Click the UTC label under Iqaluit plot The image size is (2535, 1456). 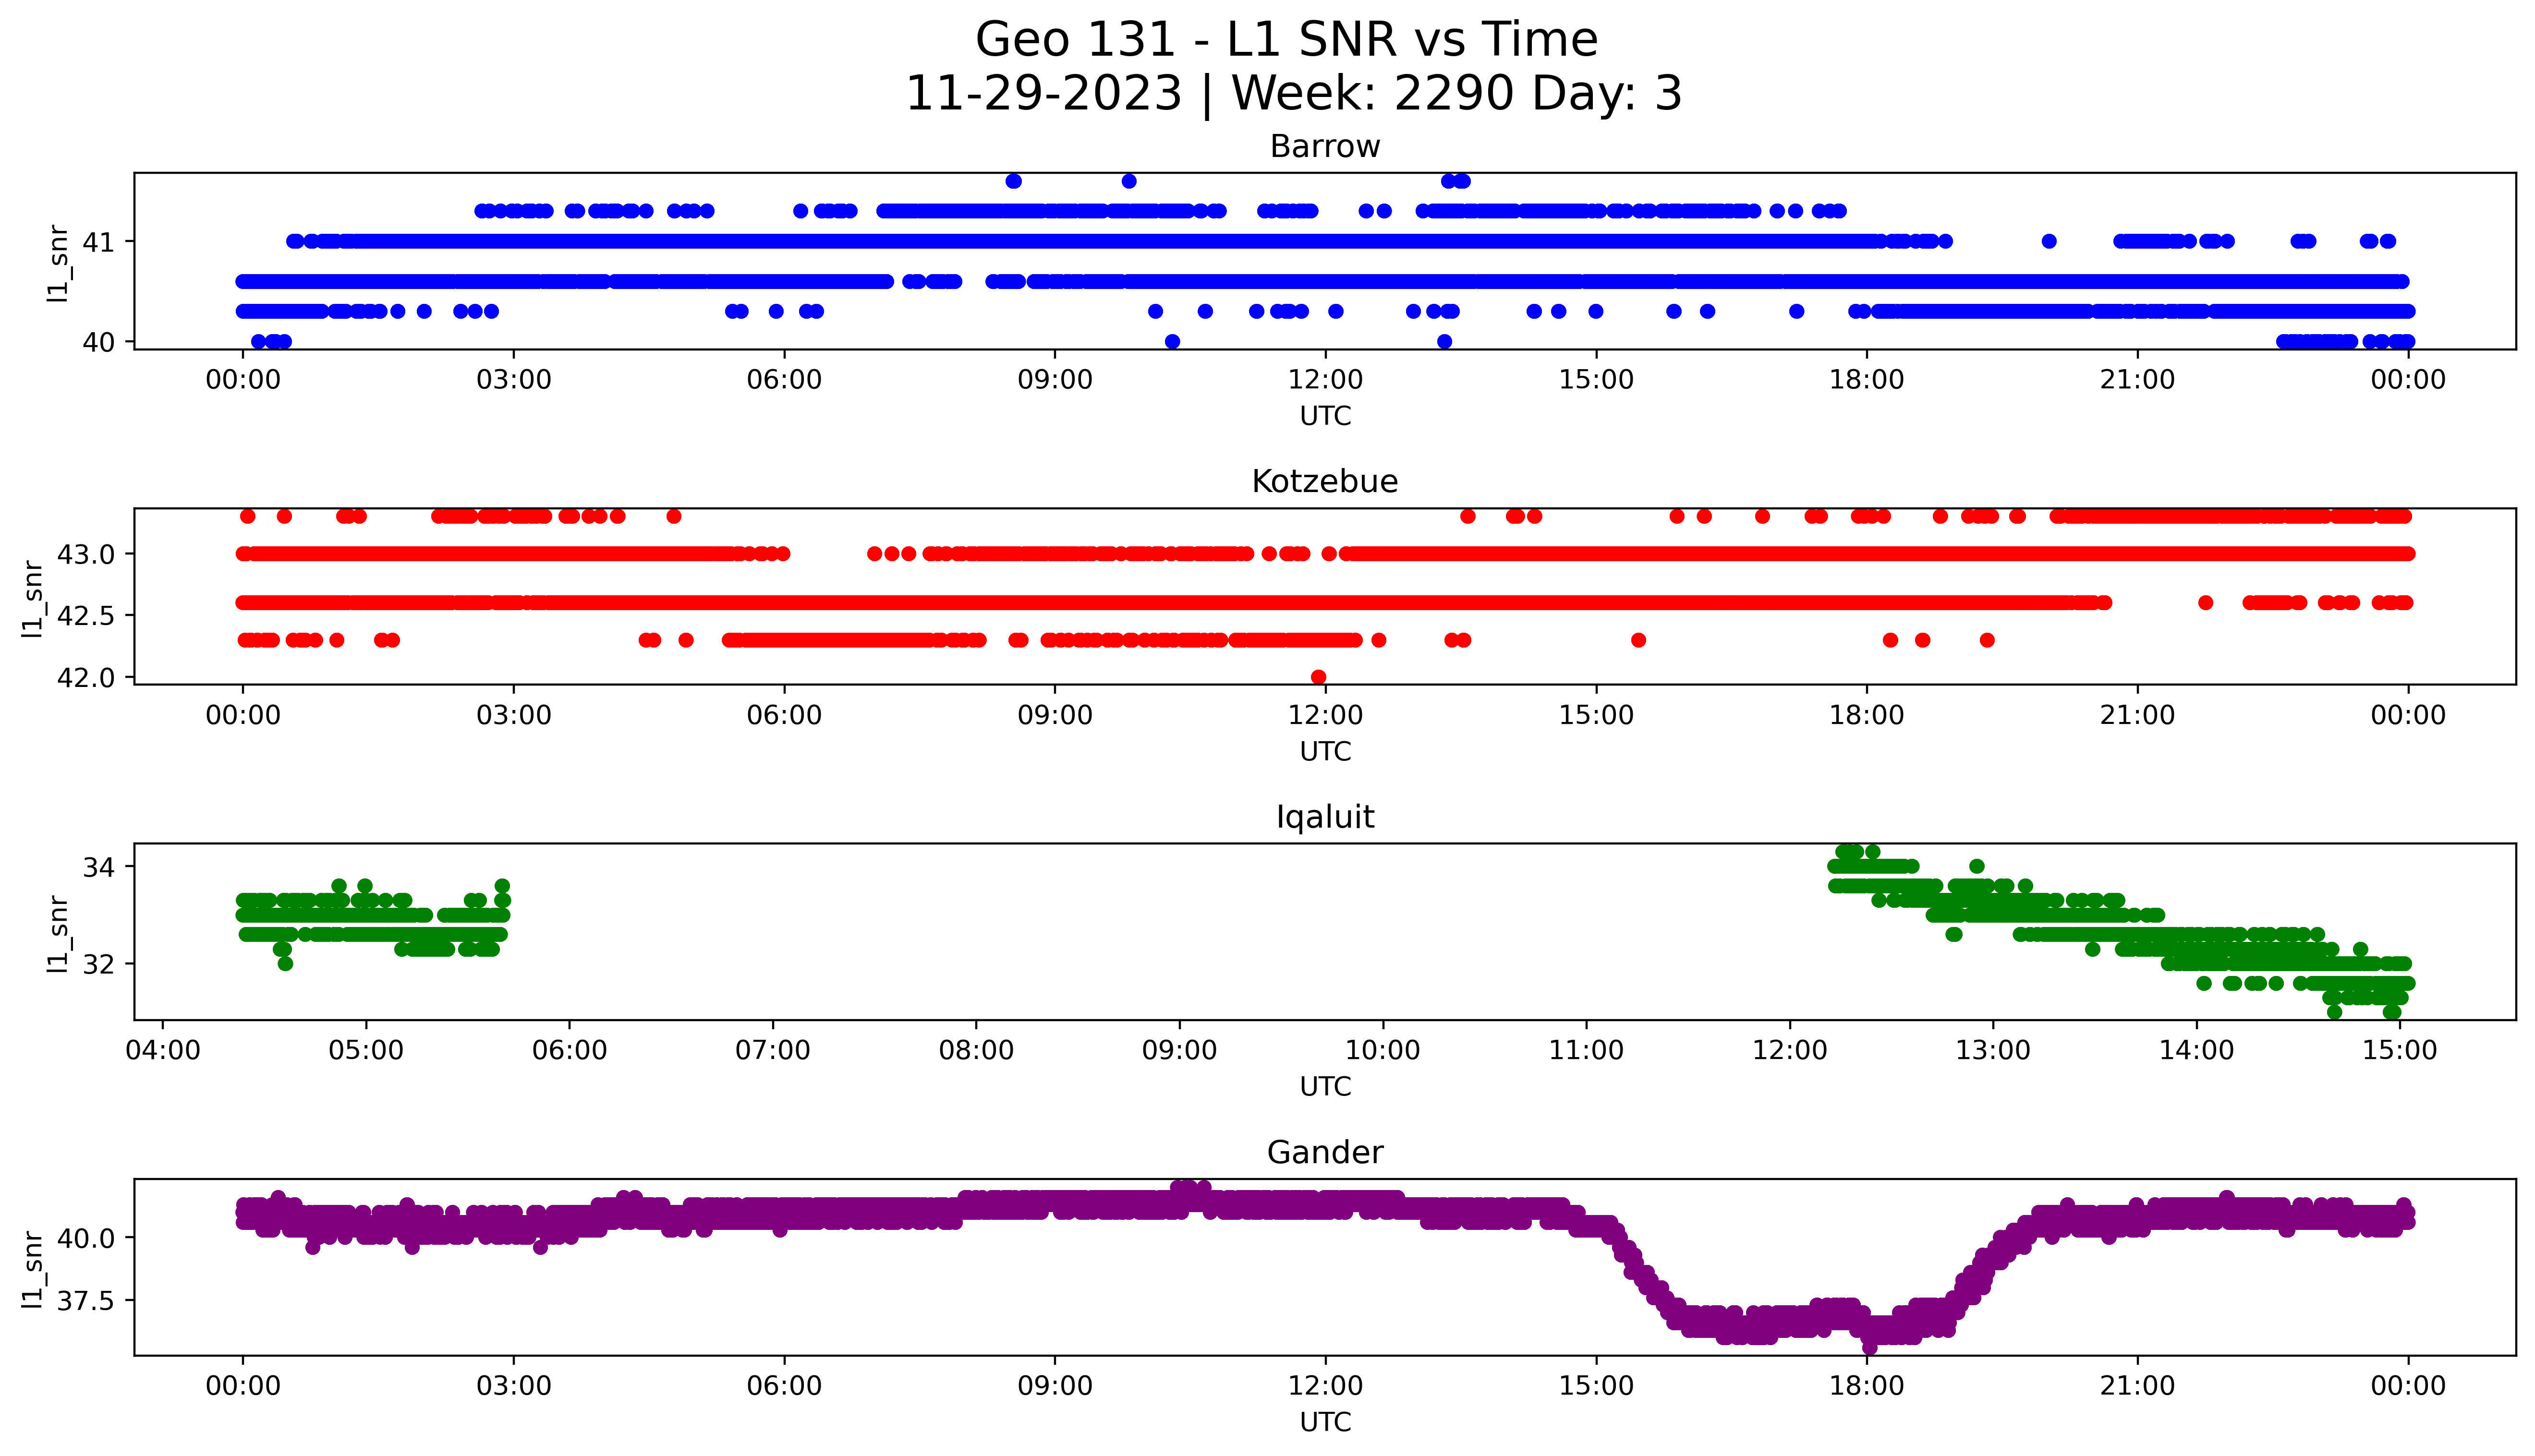pyautogui.click(x=1325, y=1086)
